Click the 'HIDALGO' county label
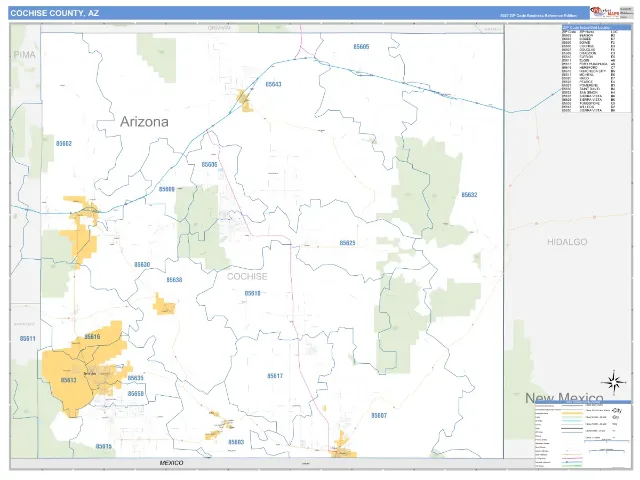The height and width of the screenshot is (480, 640). click(567, 242)
